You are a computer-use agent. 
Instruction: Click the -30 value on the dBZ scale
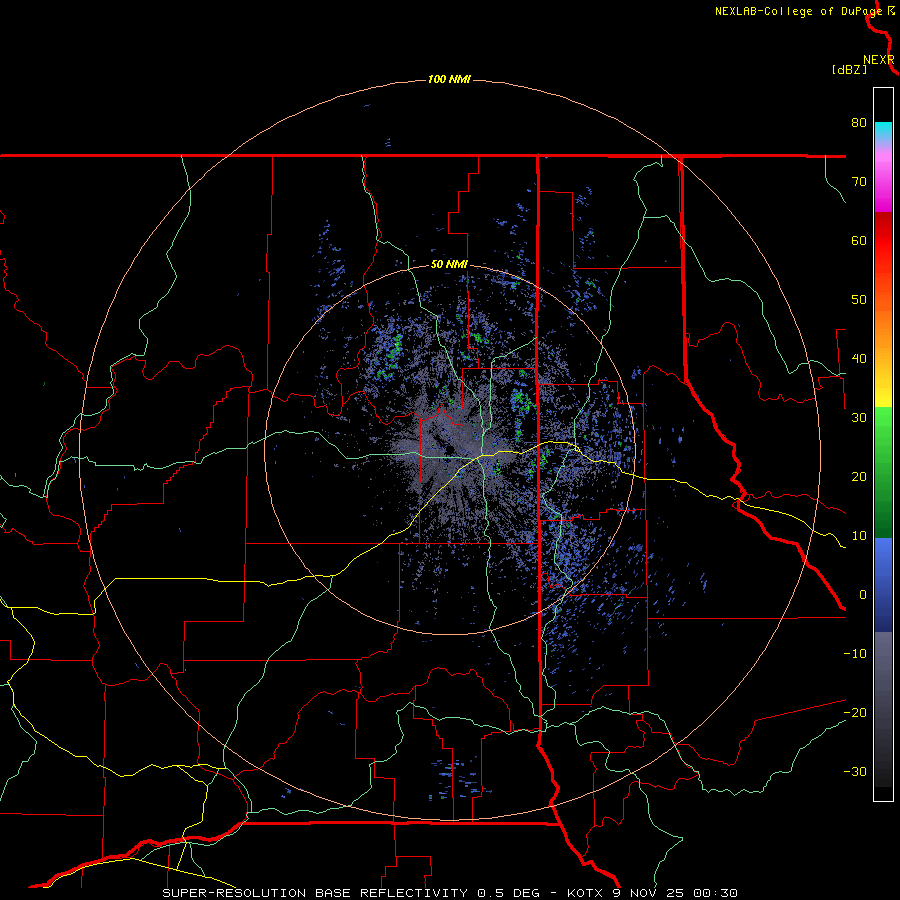(855, 773)
